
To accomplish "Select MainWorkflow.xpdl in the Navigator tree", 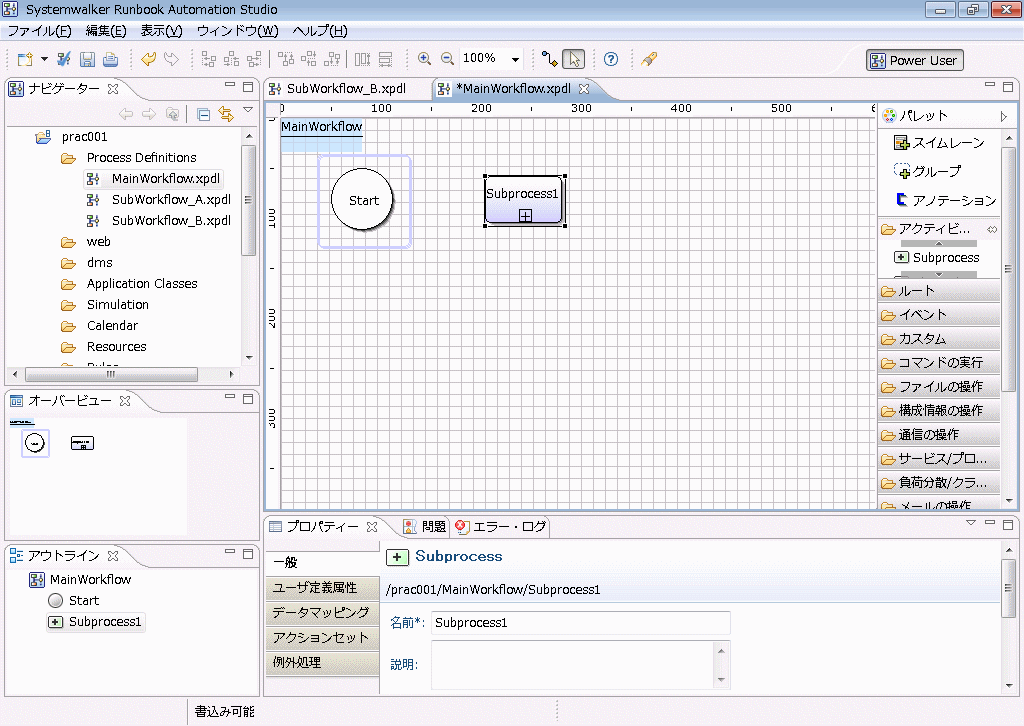I will (x=165, y=178).
